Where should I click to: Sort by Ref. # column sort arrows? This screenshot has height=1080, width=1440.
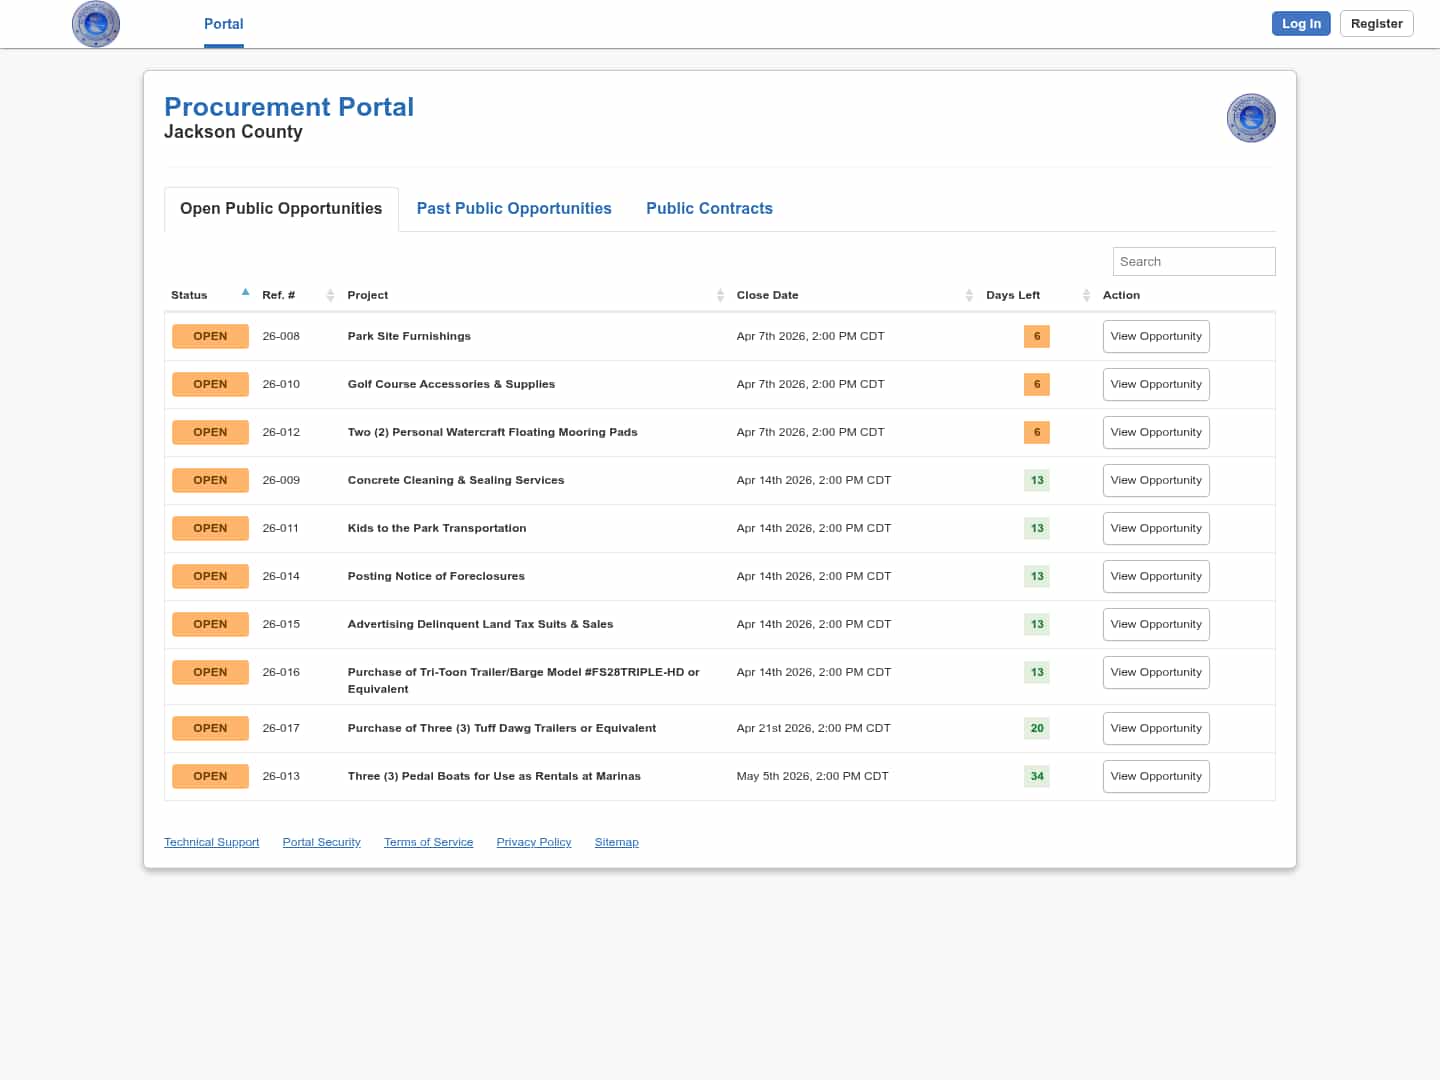pyautogui.click(x=330, y=295)
